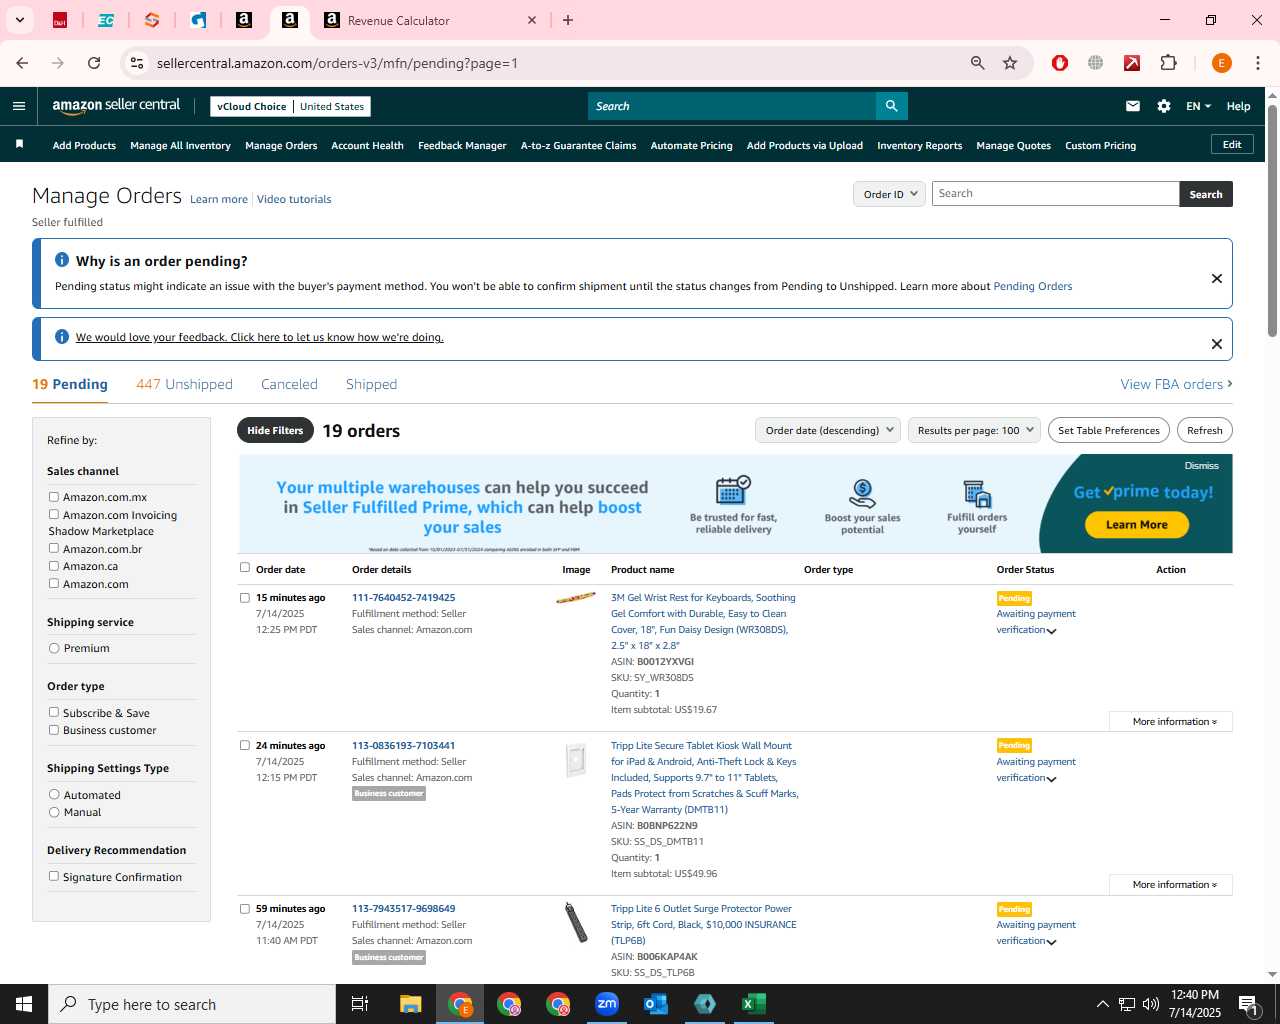
Task: Open the Windows Start menu
Action: pyautogui.click(x=24, y=1004)
